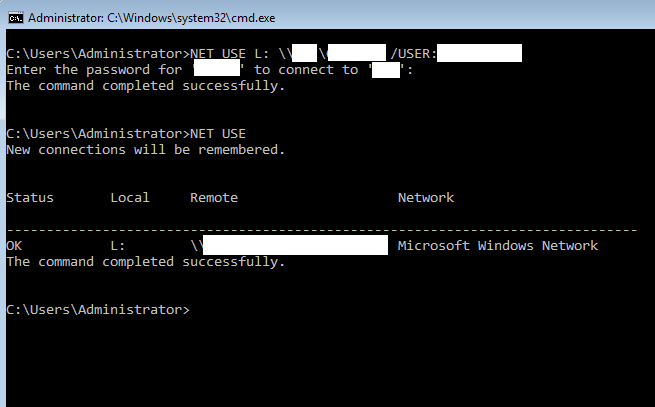
Task: Click 'Microsoft Windows Network' text
Action: [497, 246]
